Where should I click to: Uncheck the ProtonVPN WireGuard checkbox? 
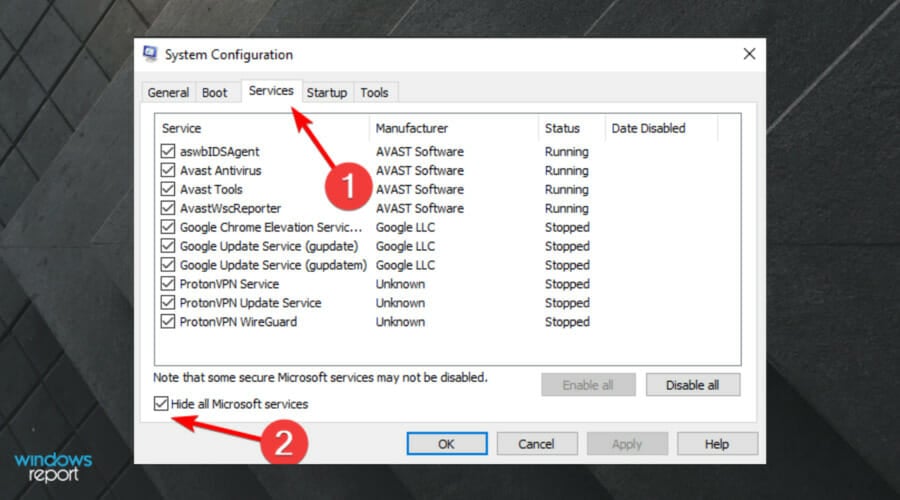168,321
